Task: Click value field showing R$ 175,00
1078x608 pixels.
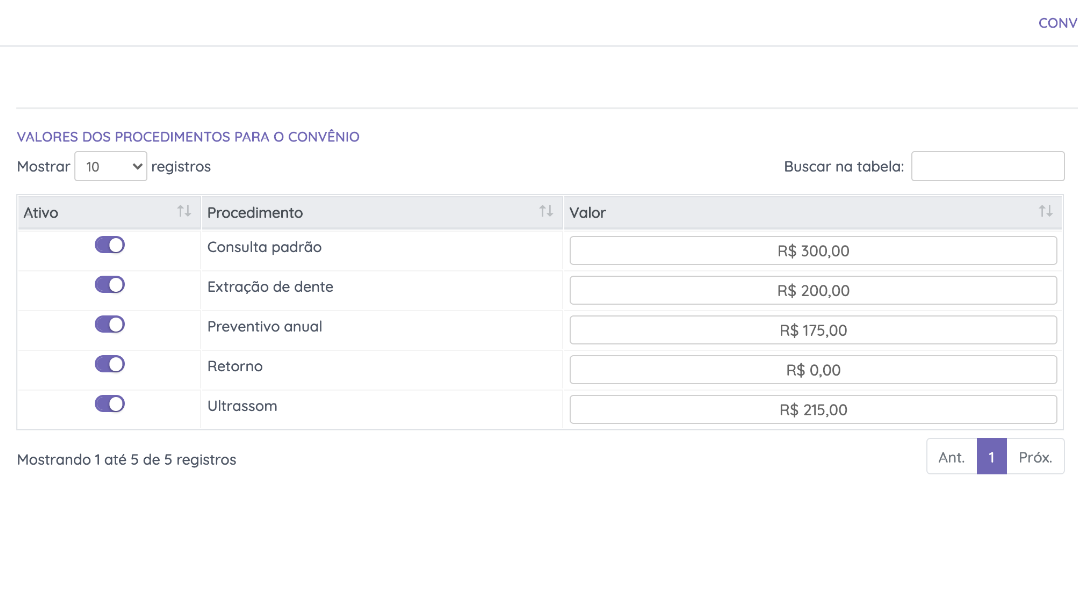Action: pos(813,330)
